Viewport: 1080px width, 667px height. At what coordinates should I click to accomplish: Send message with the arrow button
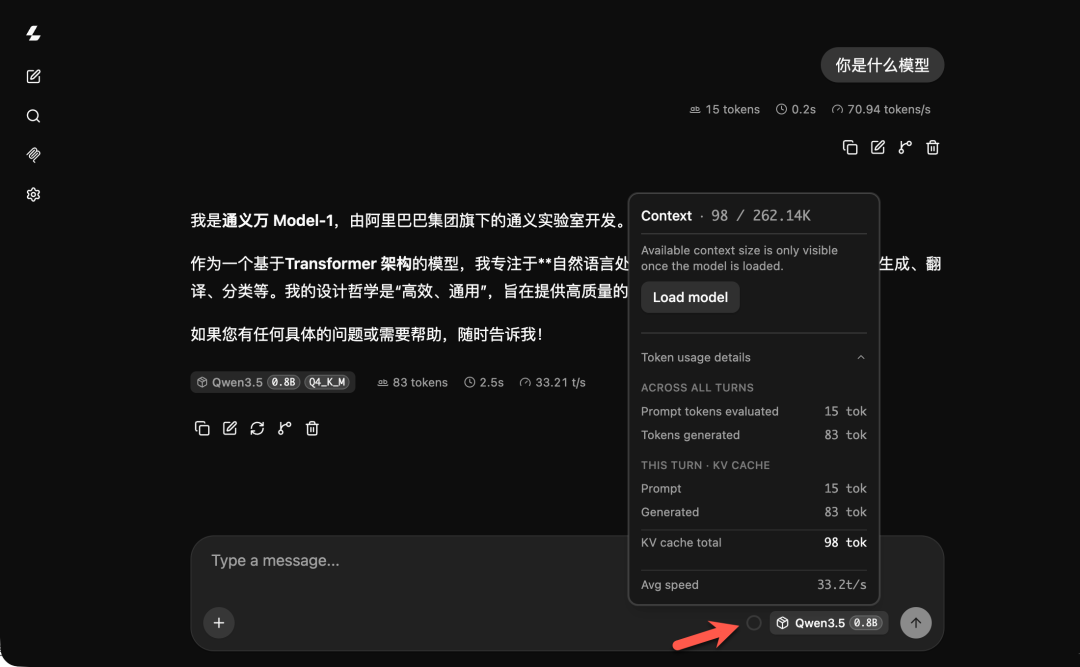pos(915,623)
